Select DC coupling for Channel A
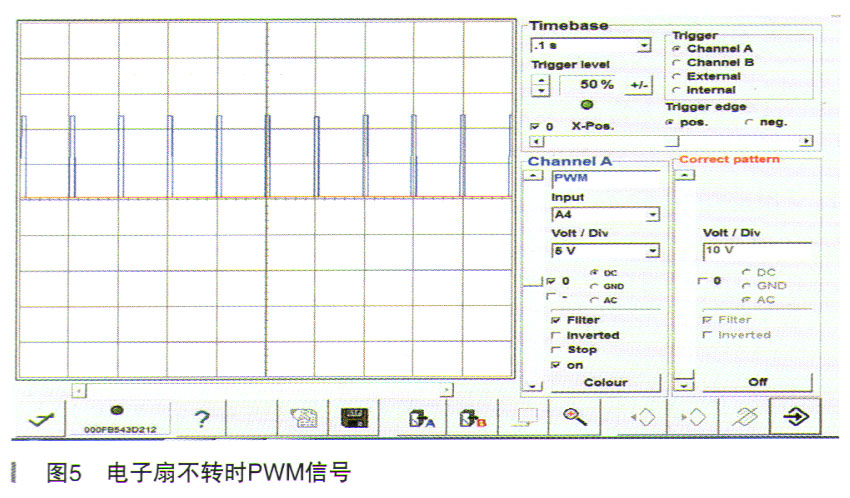850x498 pixels. click(x=595, y=273)
